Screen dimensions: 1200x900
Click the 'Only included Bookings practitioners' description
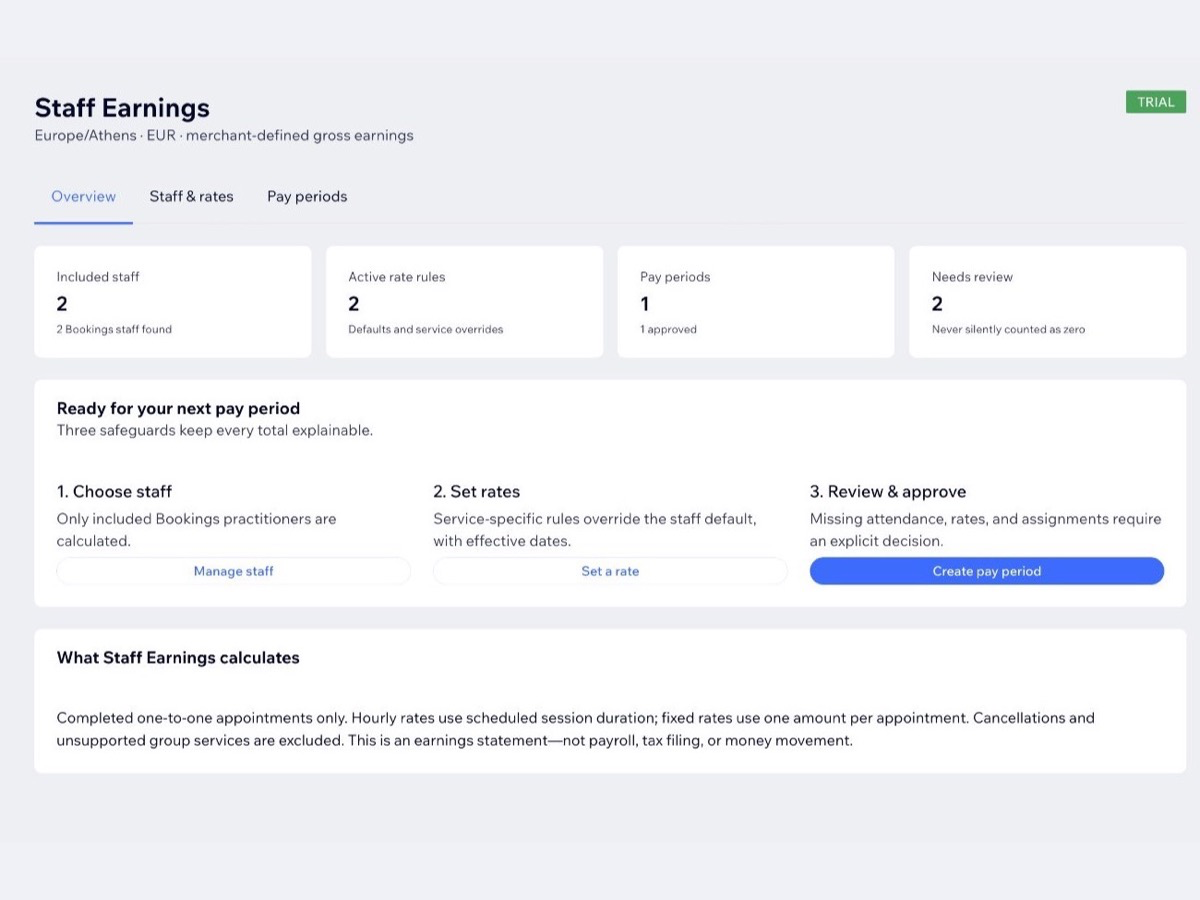pyautogui.click(x=197, y=530)
